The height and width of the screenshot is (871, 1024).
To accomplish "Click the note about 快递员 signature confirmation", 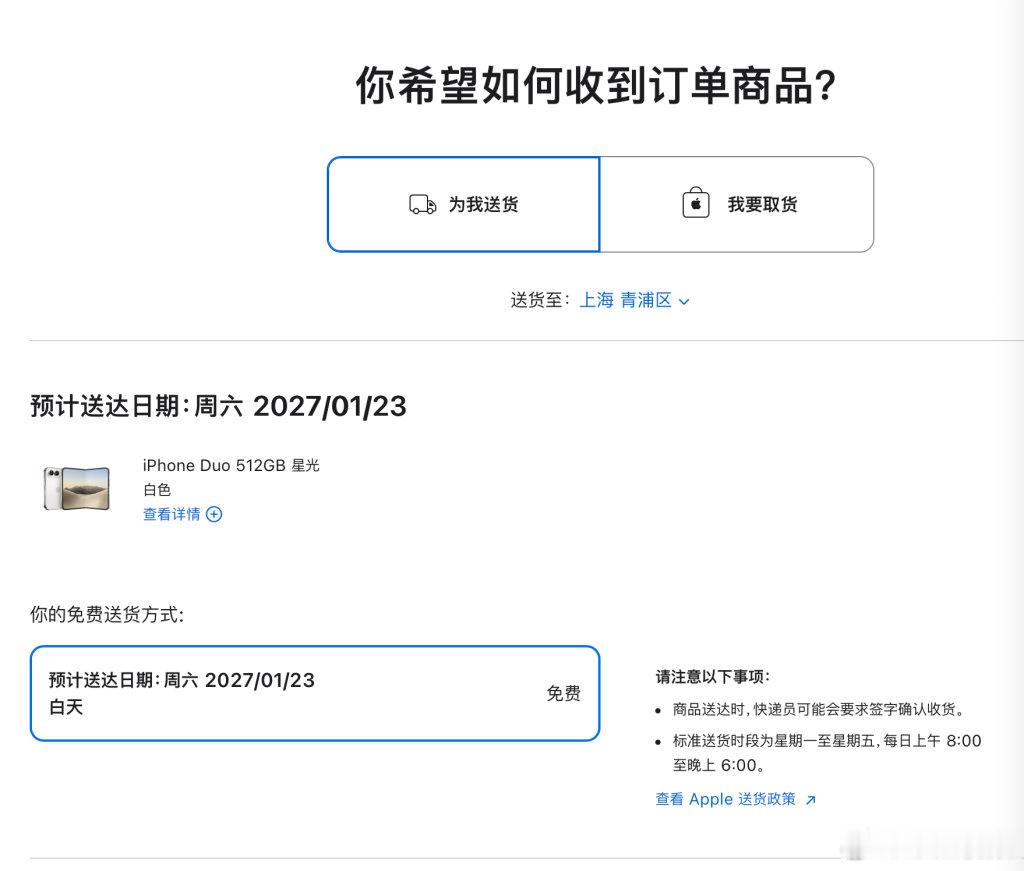I will (819, 709).
